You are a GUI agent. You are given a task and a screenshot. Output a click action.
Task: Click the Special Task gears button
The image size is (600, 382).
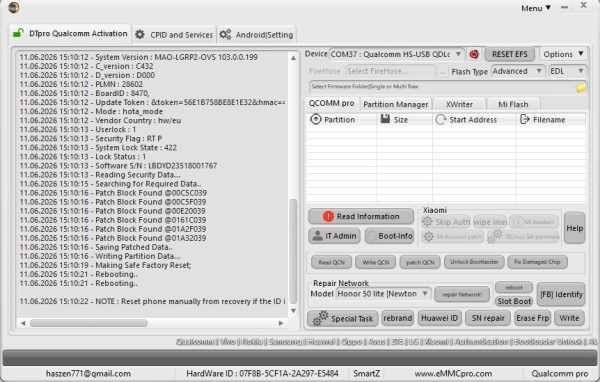[x=343, y=318]
